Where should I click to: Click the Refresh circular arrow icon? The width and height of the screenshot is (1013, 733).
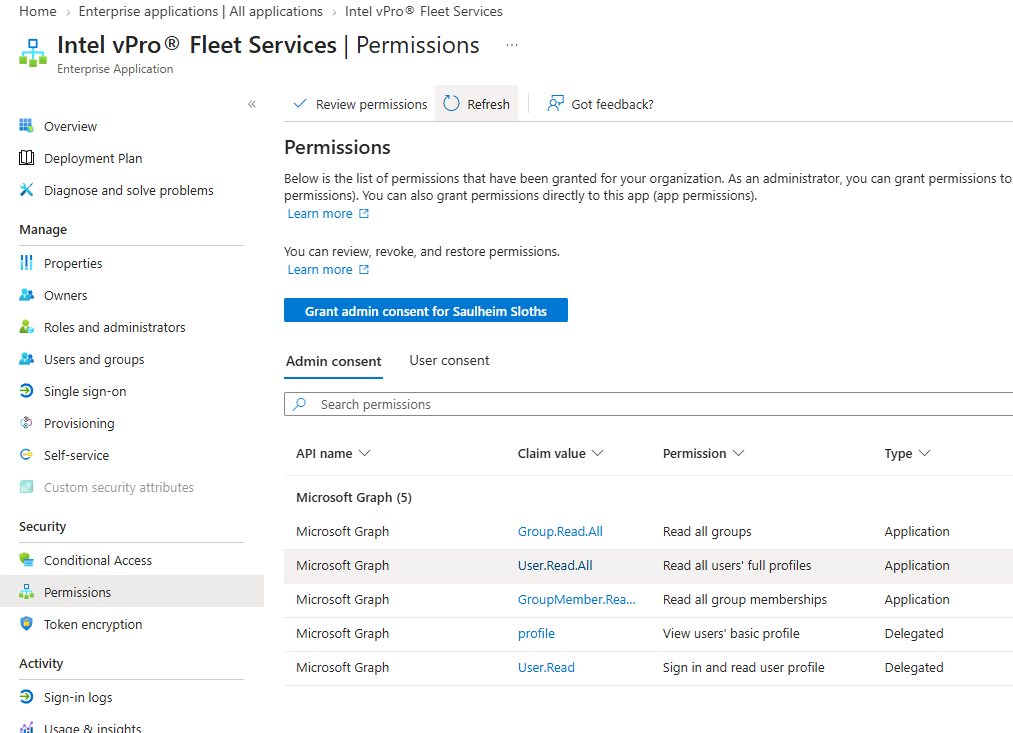pos(452,103)
